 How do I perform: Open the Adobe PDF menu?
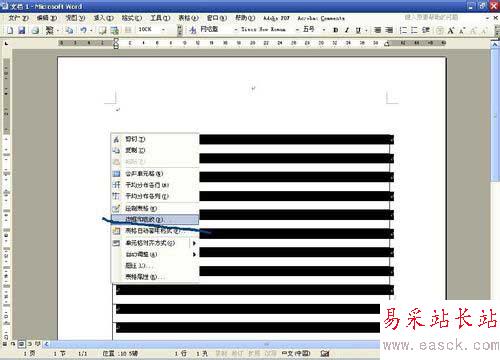point(276,18)
